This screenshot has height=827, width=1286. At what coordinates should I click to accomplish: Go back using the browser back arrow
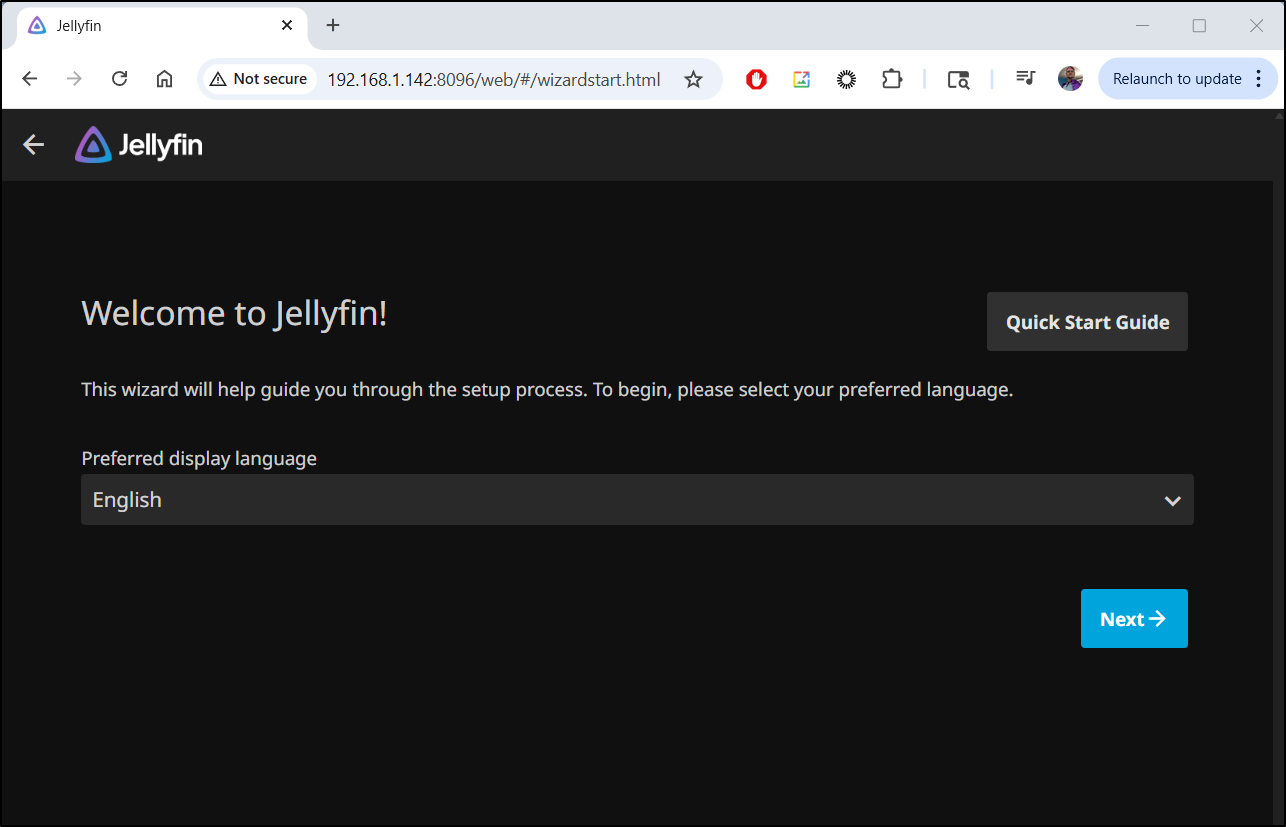click(29, 79)
